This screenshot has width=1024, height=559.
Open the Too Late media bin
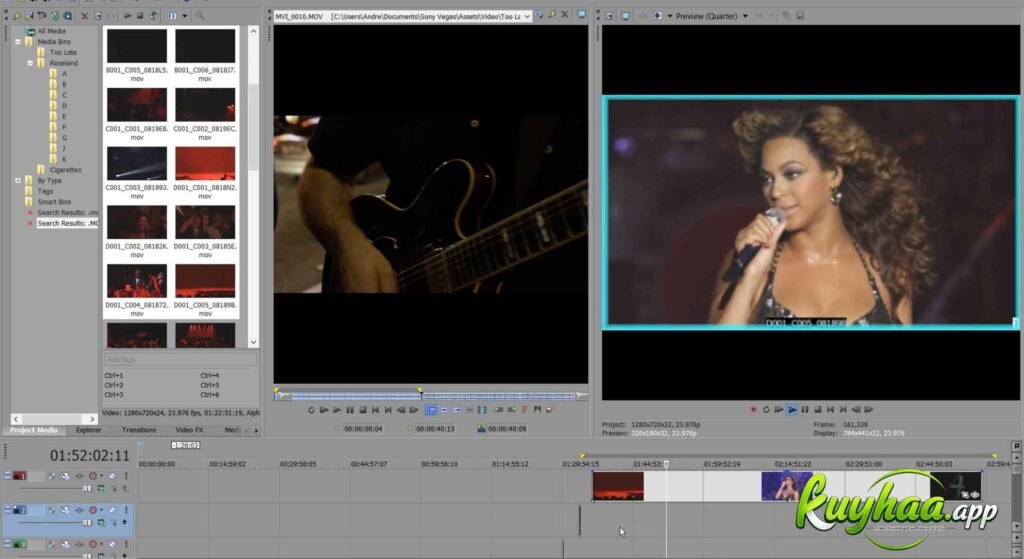(x=63, y=52)
